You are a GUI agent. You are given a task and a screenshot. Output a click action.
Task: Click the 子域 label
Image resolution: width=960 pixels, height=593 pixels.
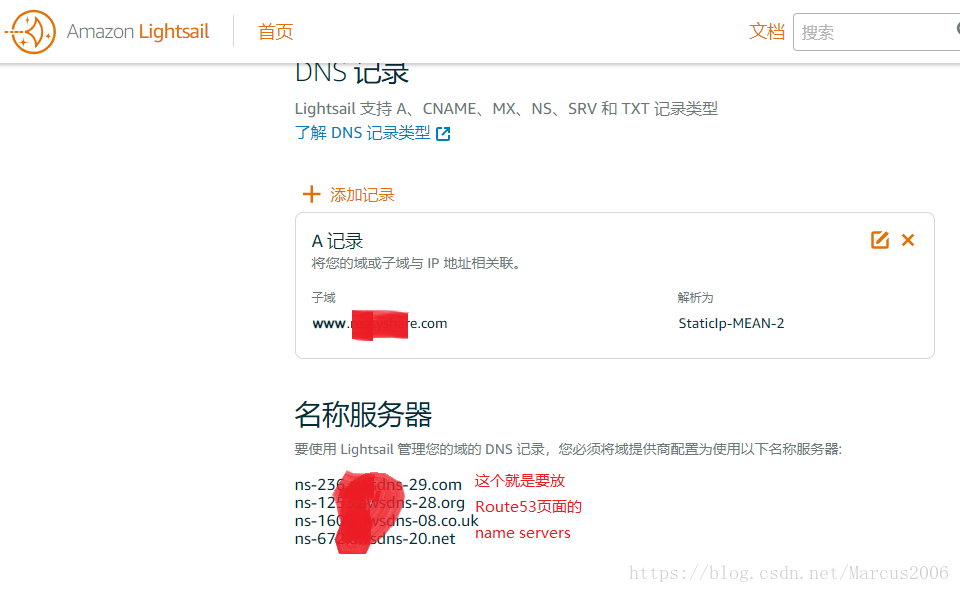click(323, 297)
